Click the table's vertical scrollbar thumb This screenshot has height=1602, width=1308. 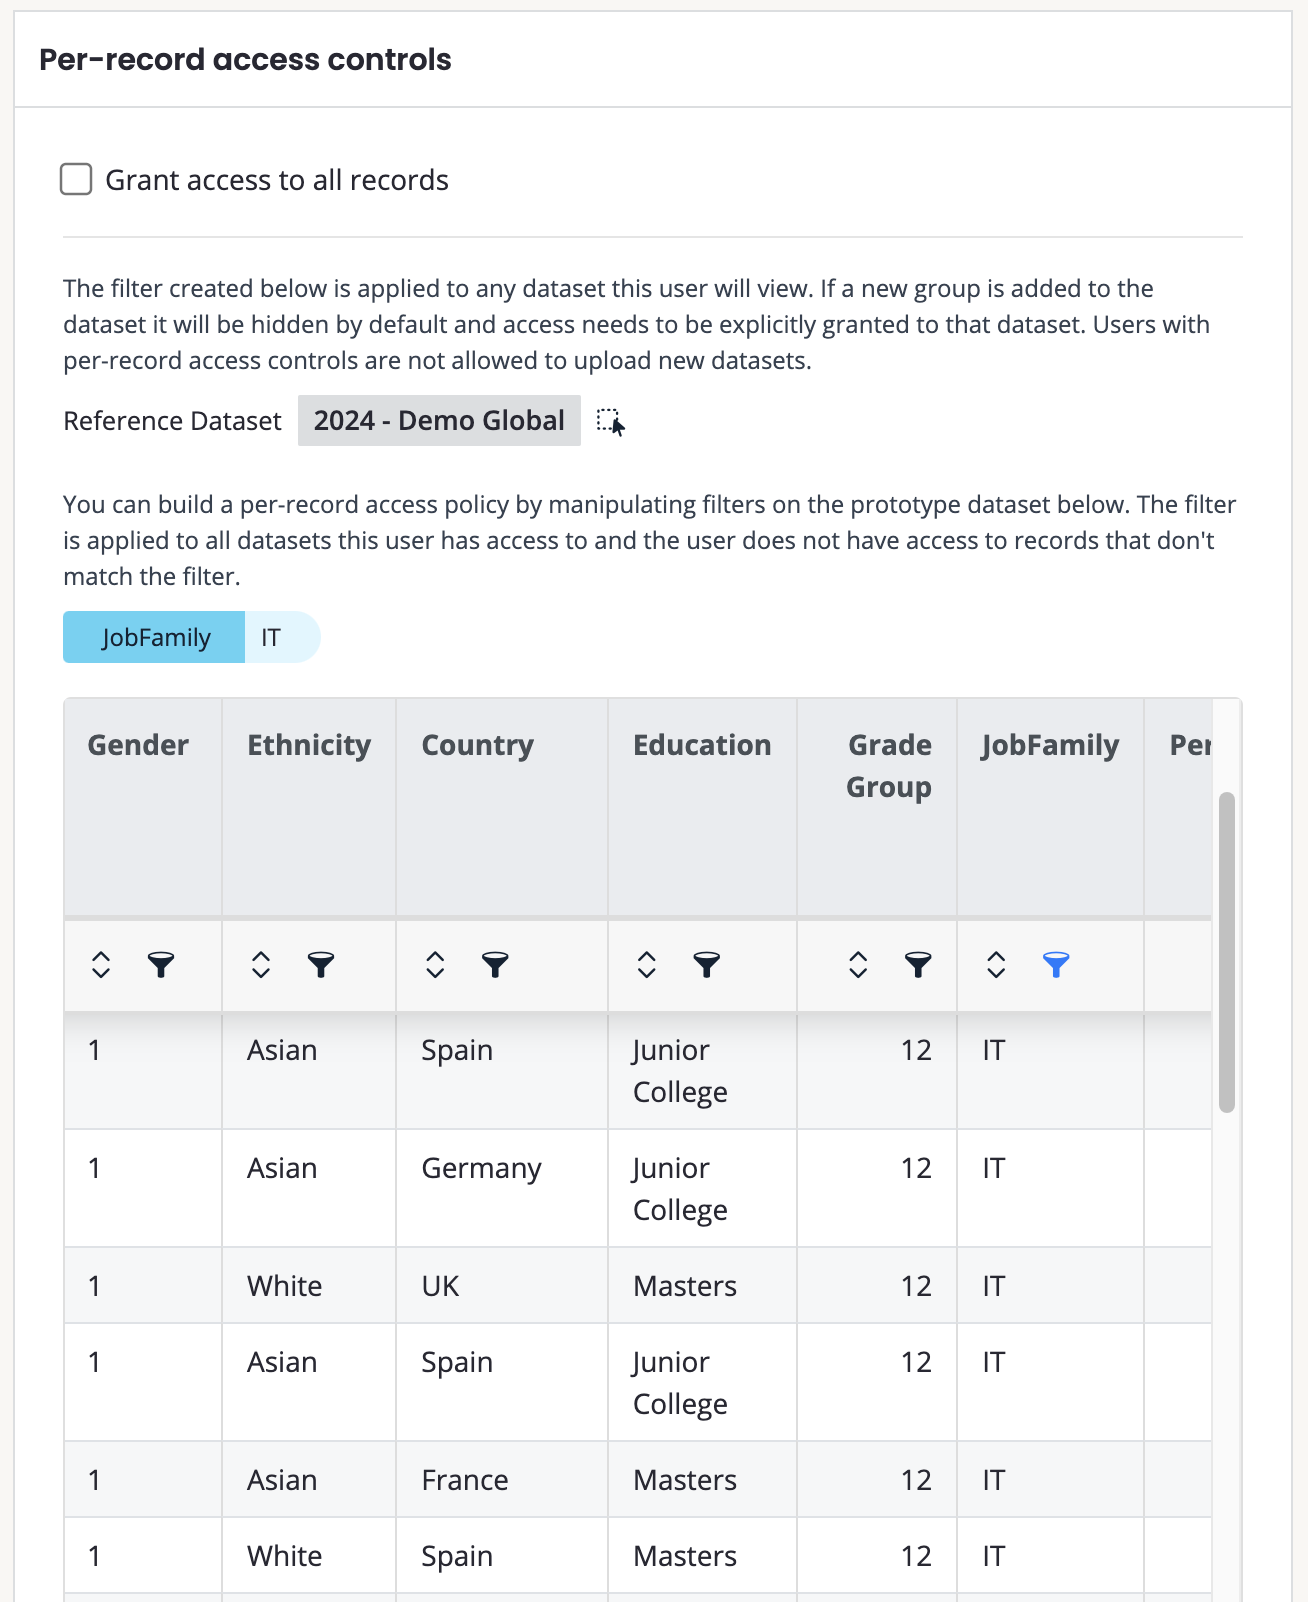1227,951
